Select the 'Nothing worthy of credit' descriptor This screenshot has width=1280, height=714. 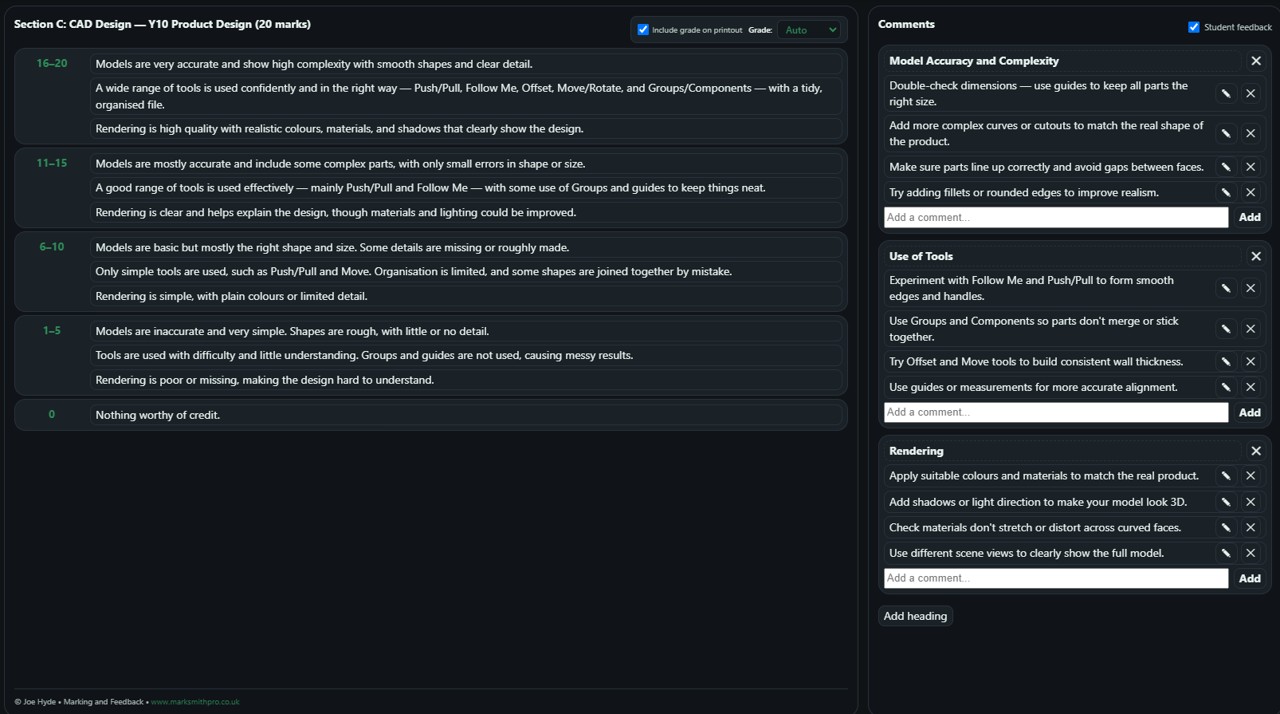(466, 415)
